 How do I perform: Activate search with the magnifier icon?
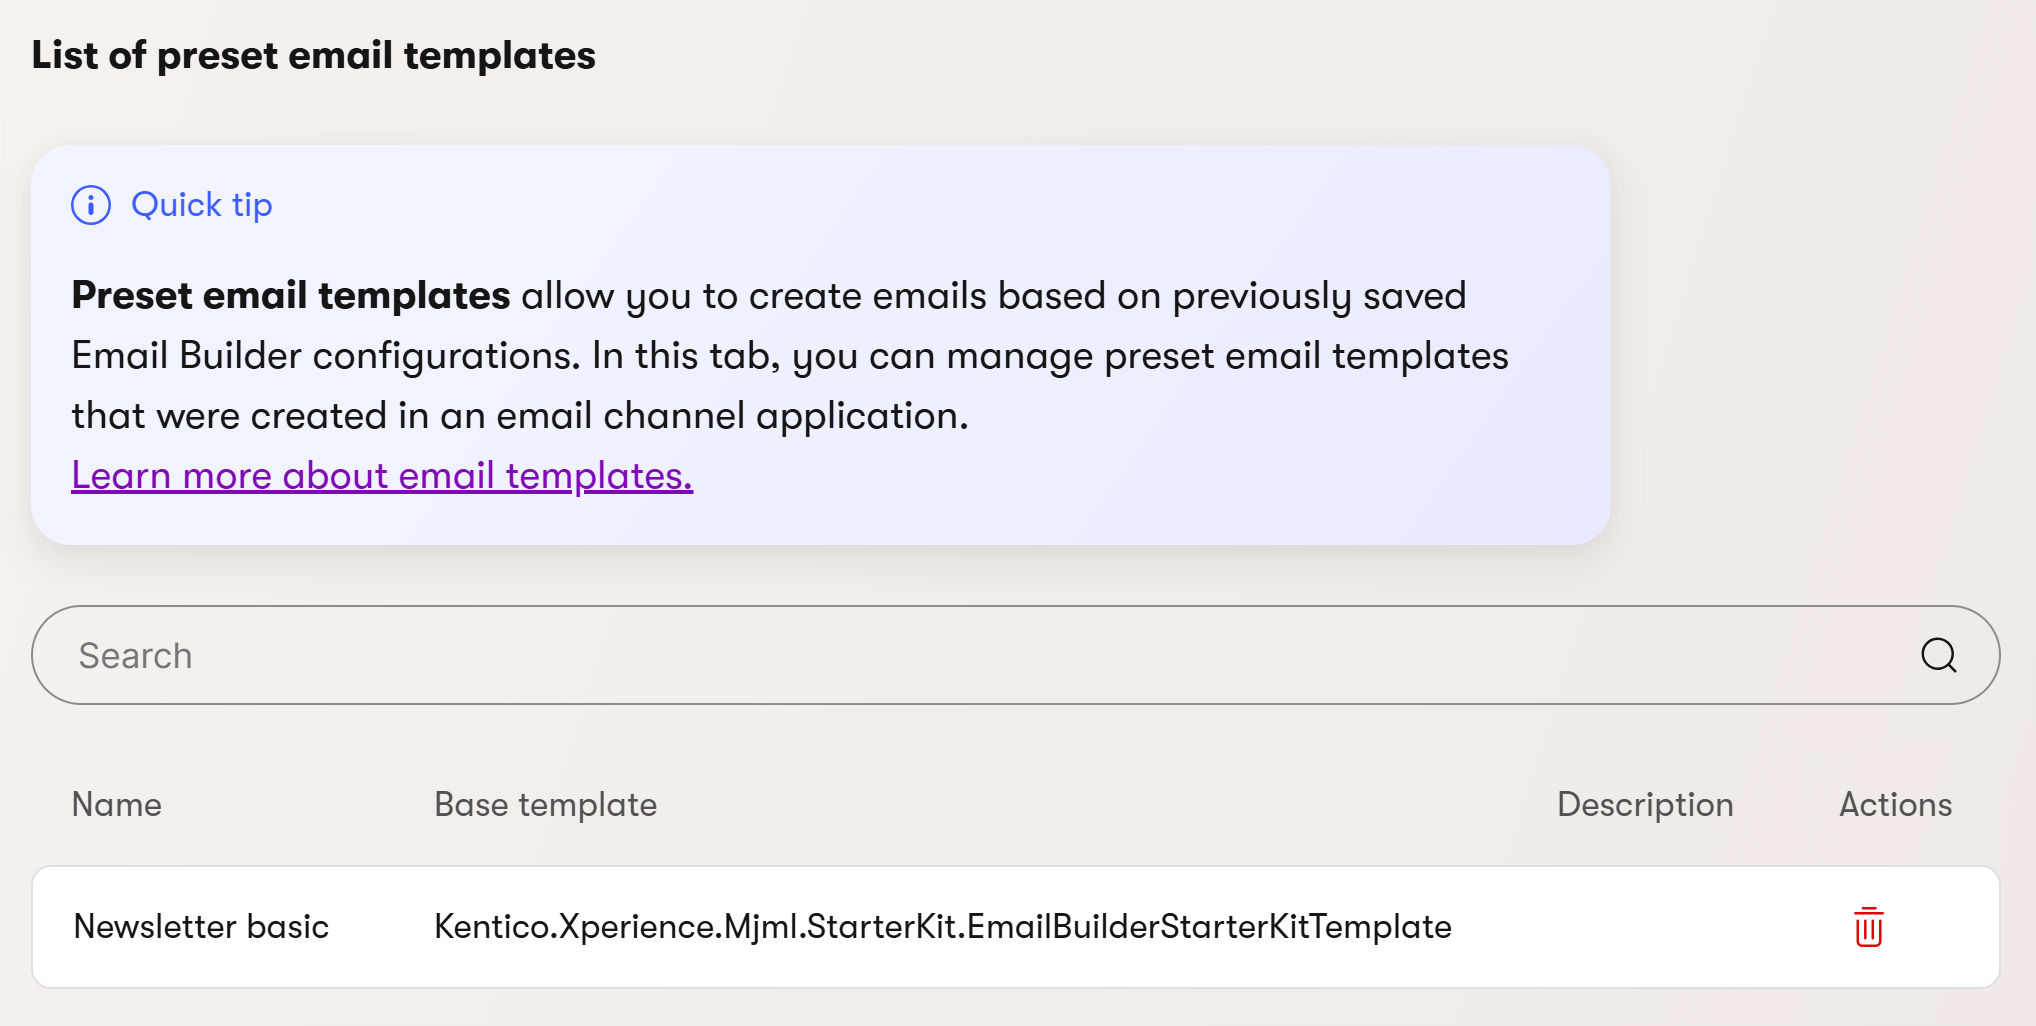1937,655
